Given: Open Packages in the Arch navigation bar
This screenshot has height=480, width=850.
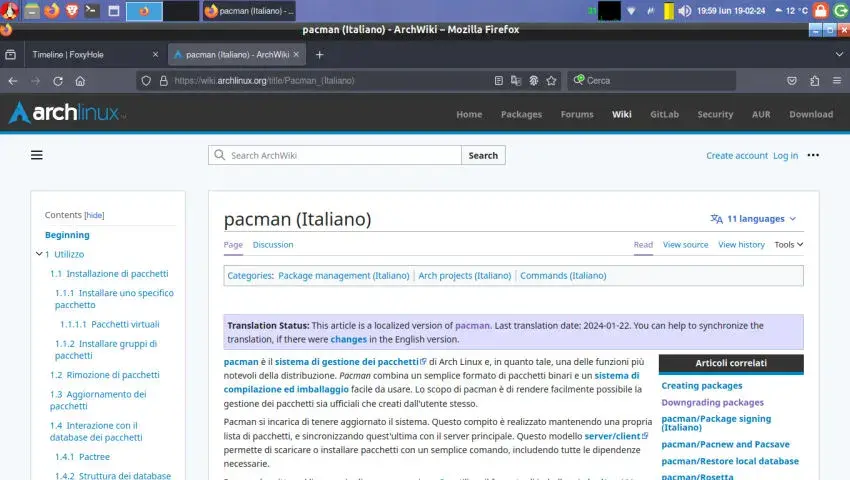Looking at the screenshot, I should click(521, 114).
